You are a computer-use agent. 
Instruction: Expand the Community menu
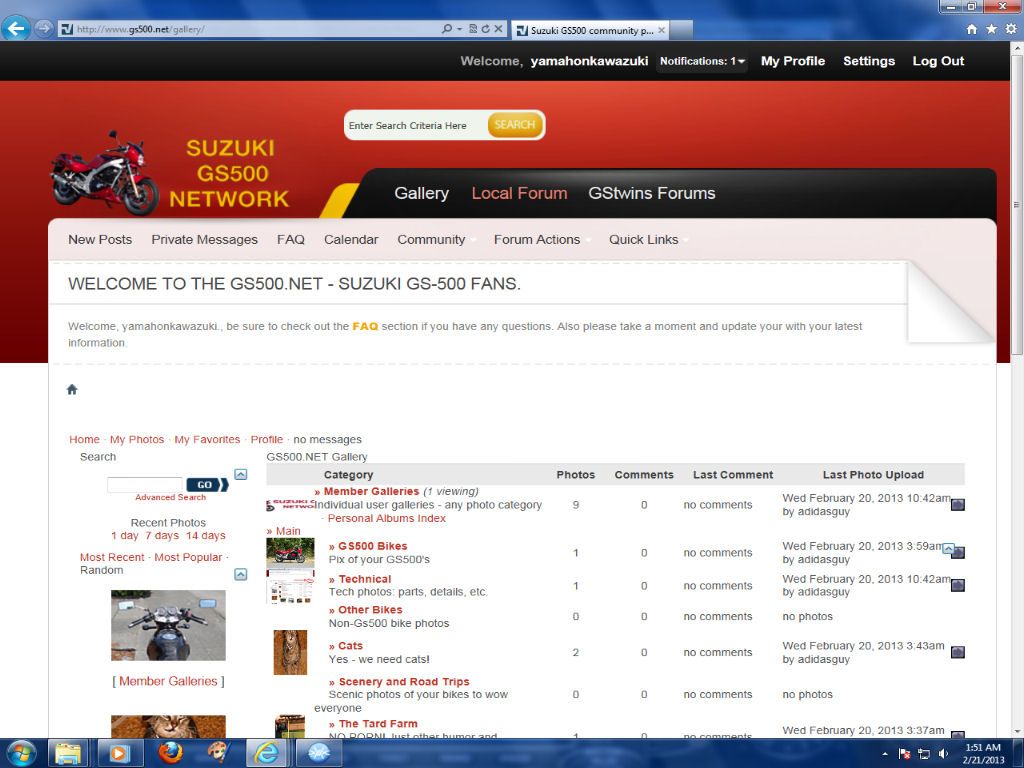(431, 240)
